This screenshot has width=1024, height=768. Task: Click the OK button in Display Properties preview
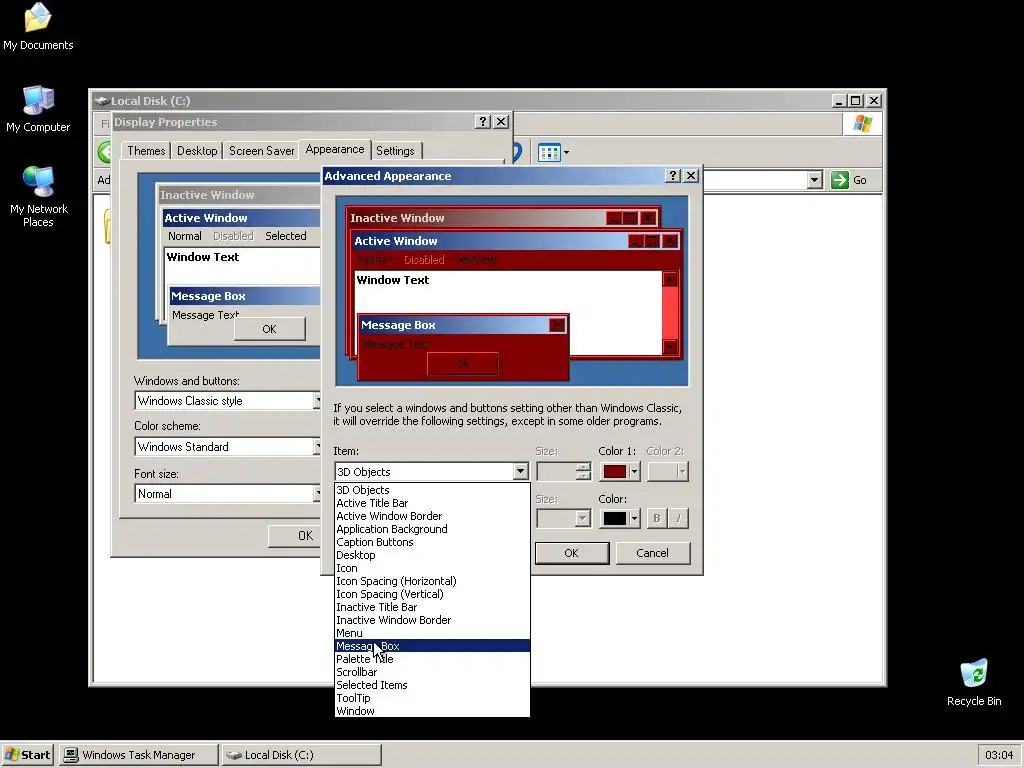click(270, 329)
